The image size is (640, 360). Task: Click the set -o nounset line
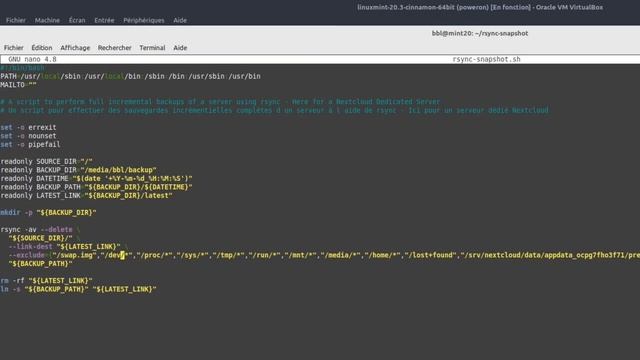click(x=28, y=136)
